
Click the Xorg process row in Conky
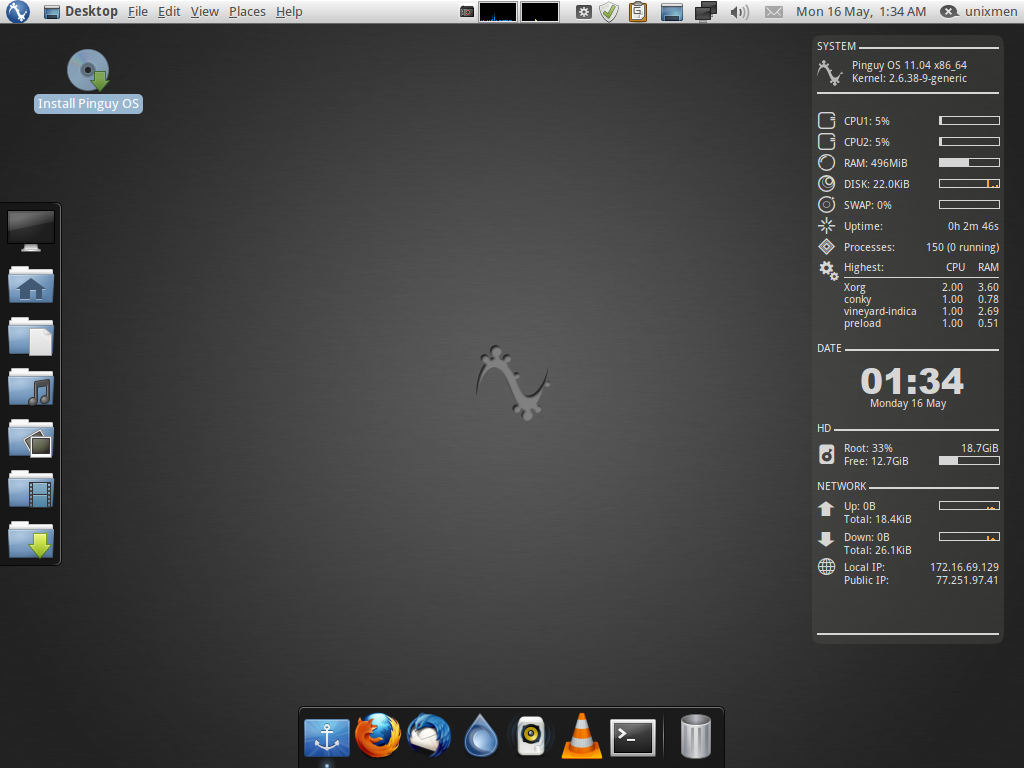tap(921, 287)
